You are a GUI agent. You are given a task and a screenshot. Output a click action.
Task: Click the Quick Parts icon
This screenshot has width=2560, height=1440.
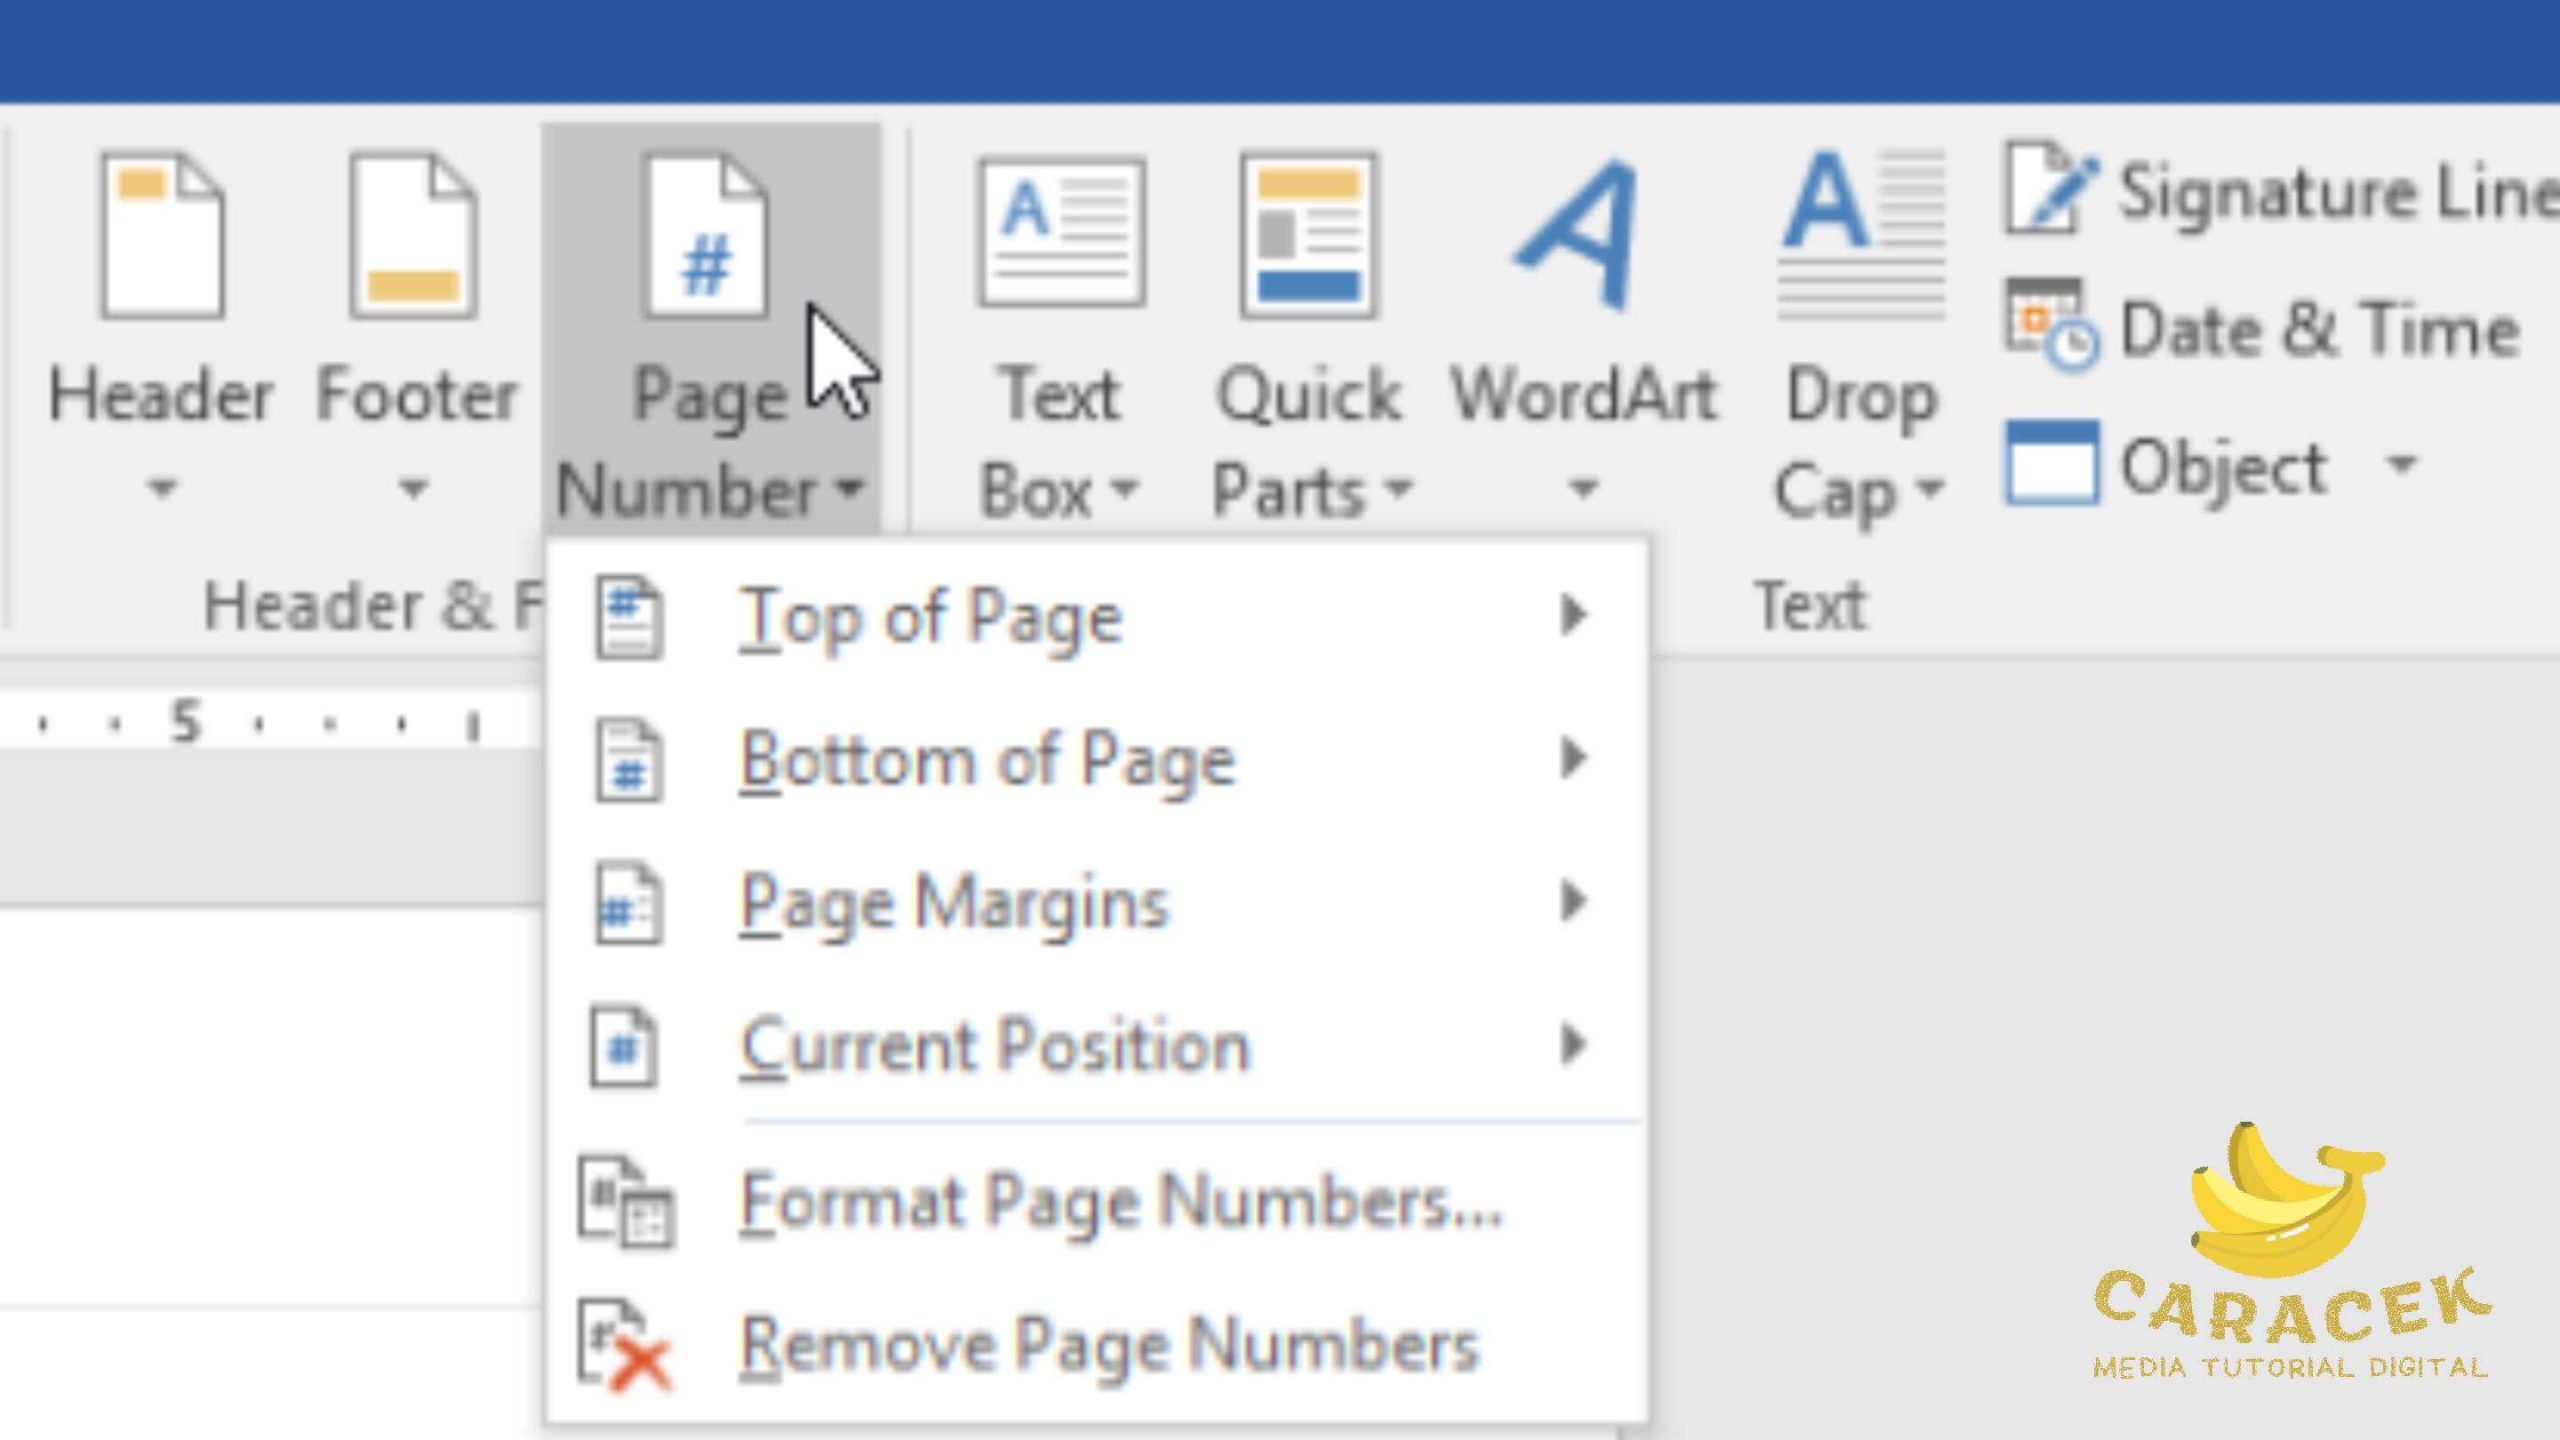(x=1309, y=236)
